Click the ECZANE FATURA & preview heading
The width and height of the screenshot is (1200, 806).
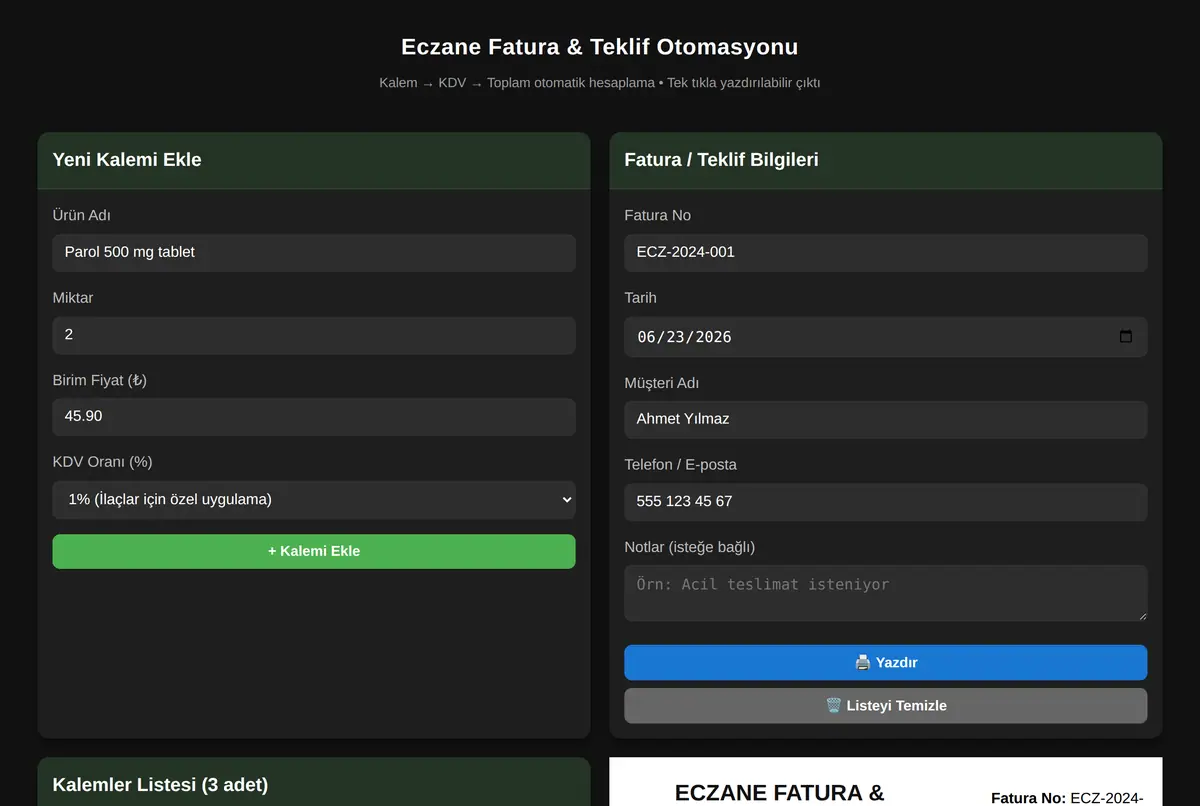780,793
